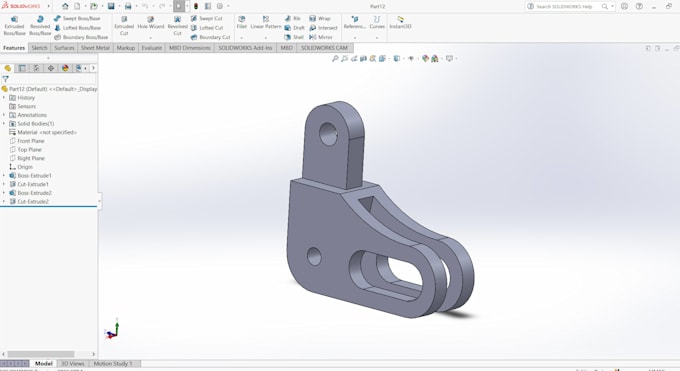The image size is (680, 371).
Task: Choose Swept Boss/Base
Action: (x=77, y=19)
